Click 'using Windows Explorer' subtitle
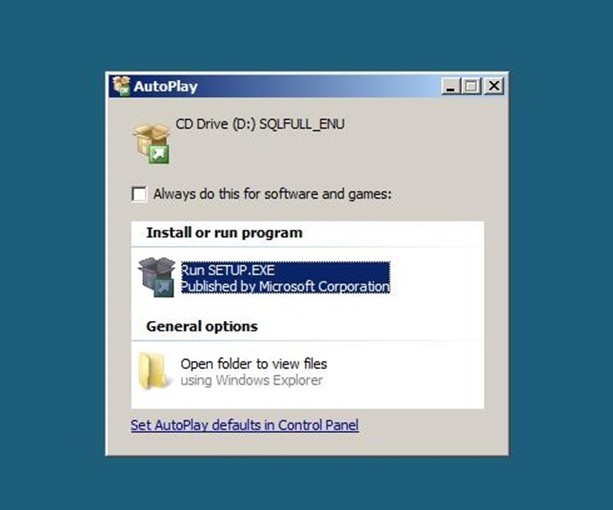The width and height of the screenshot is (613, 510). (251, 380)
